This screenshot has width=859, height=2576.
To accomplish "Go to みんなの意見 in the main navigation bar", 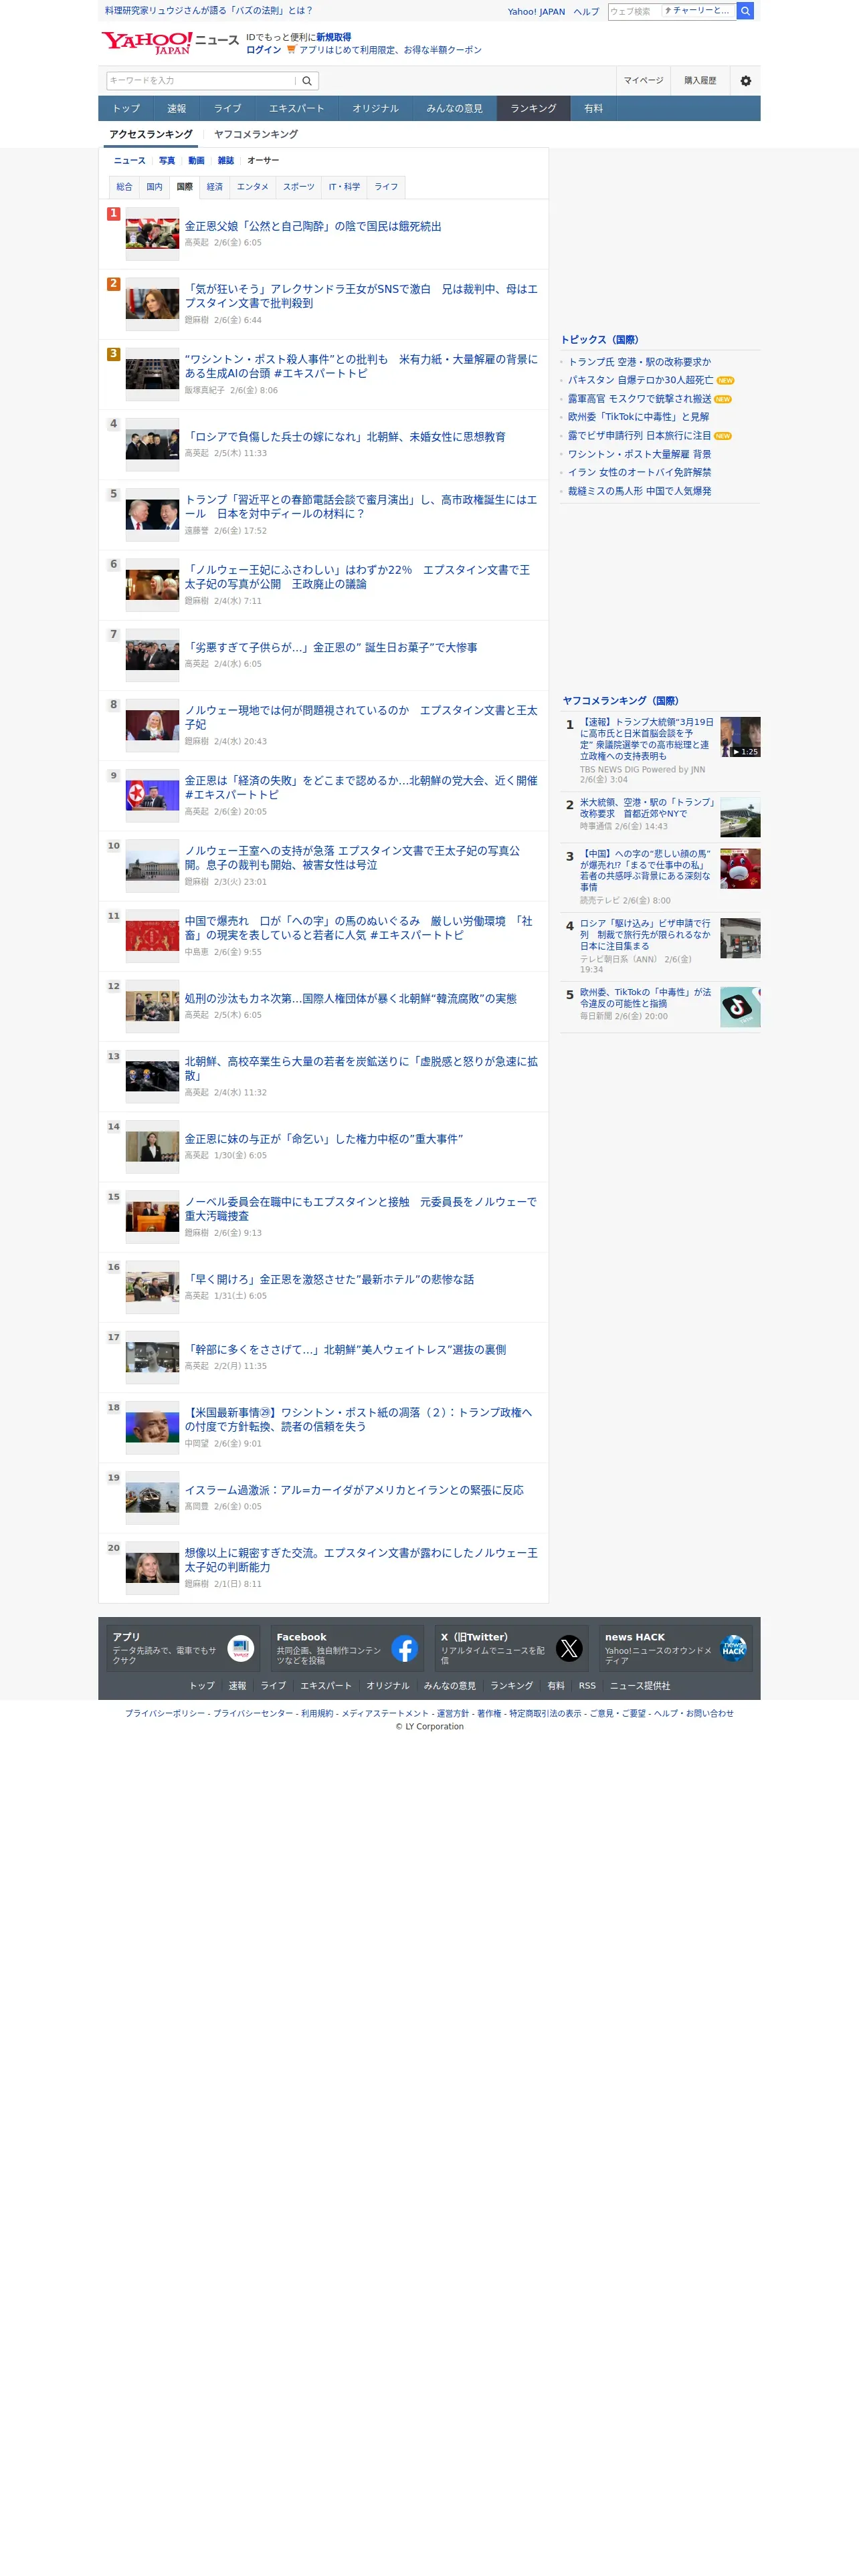I will (454, 108).
